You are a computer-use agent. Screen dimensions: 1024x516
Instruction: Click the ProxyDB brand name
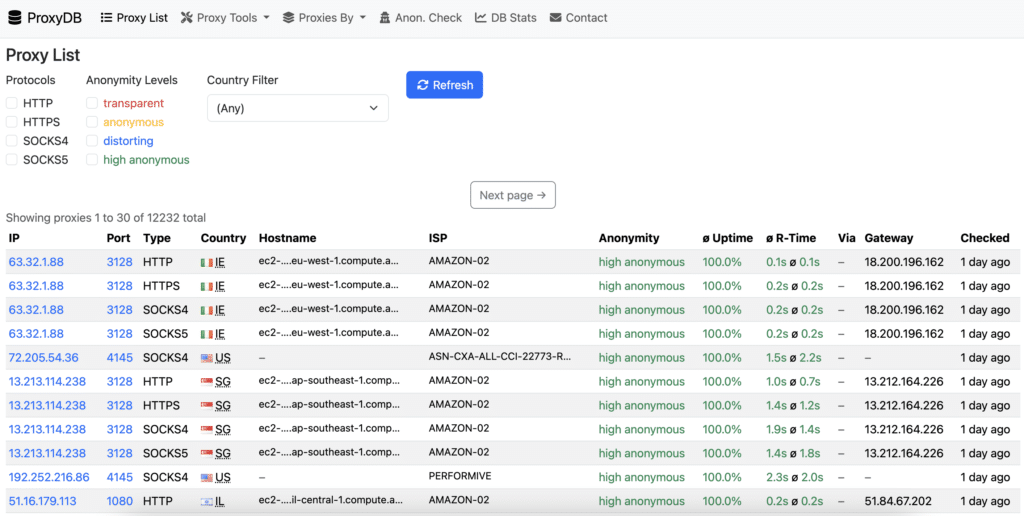54,18
